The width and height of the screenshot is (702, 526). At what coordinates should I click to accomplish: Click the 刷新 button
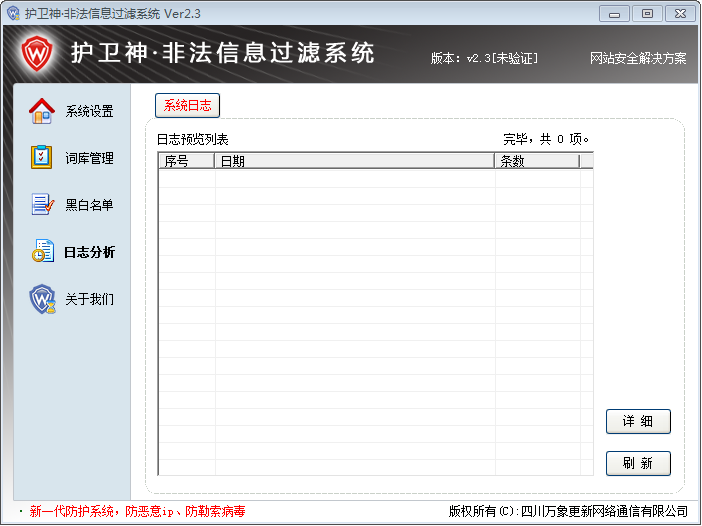coord(638,463)
